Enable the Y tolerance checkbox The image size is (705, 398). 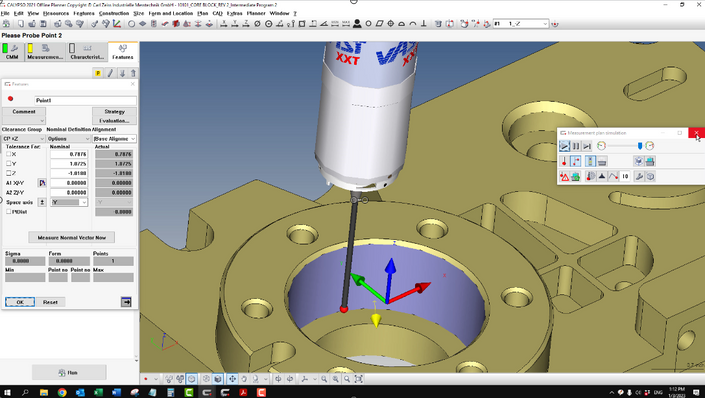(9, 164)
